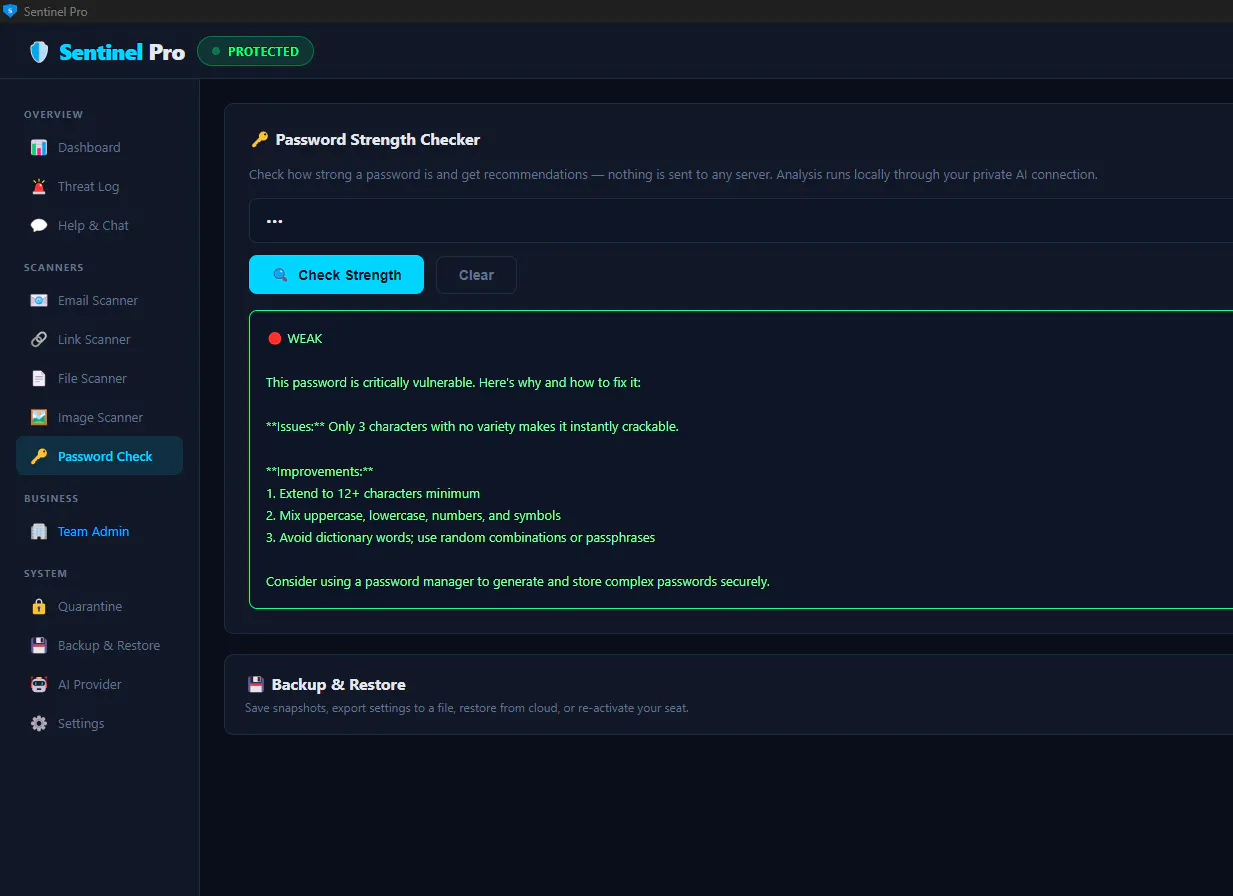This screenshot has height=896, width=1233.
Task: Click 'Avoid dictionary words' recommendation line
Action: (461, 538)
